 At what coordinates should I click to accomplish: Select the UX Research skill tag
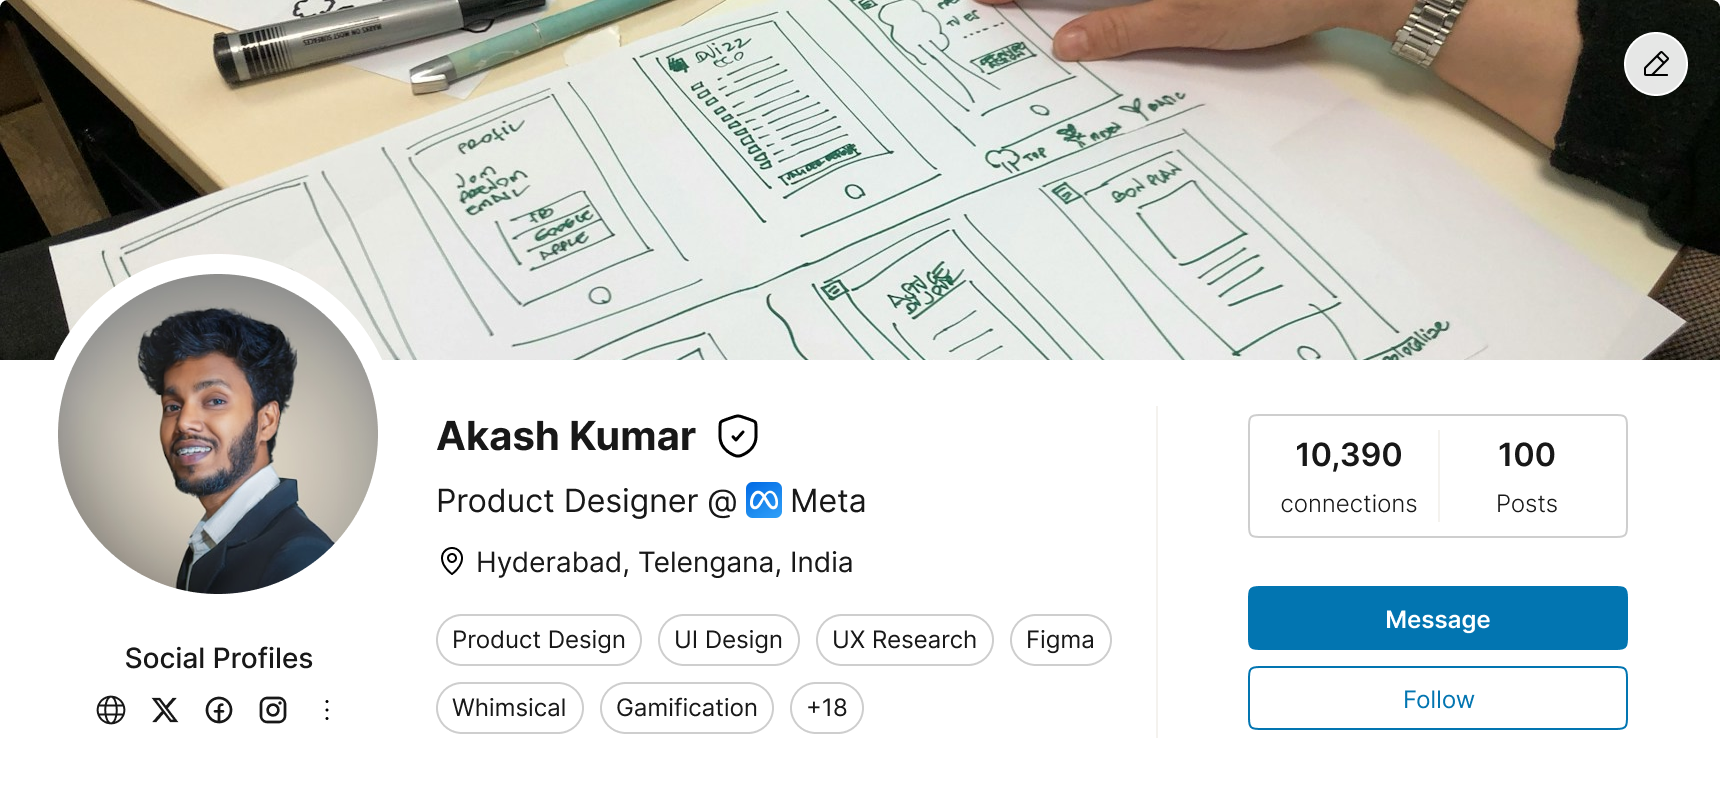(904, 640)
